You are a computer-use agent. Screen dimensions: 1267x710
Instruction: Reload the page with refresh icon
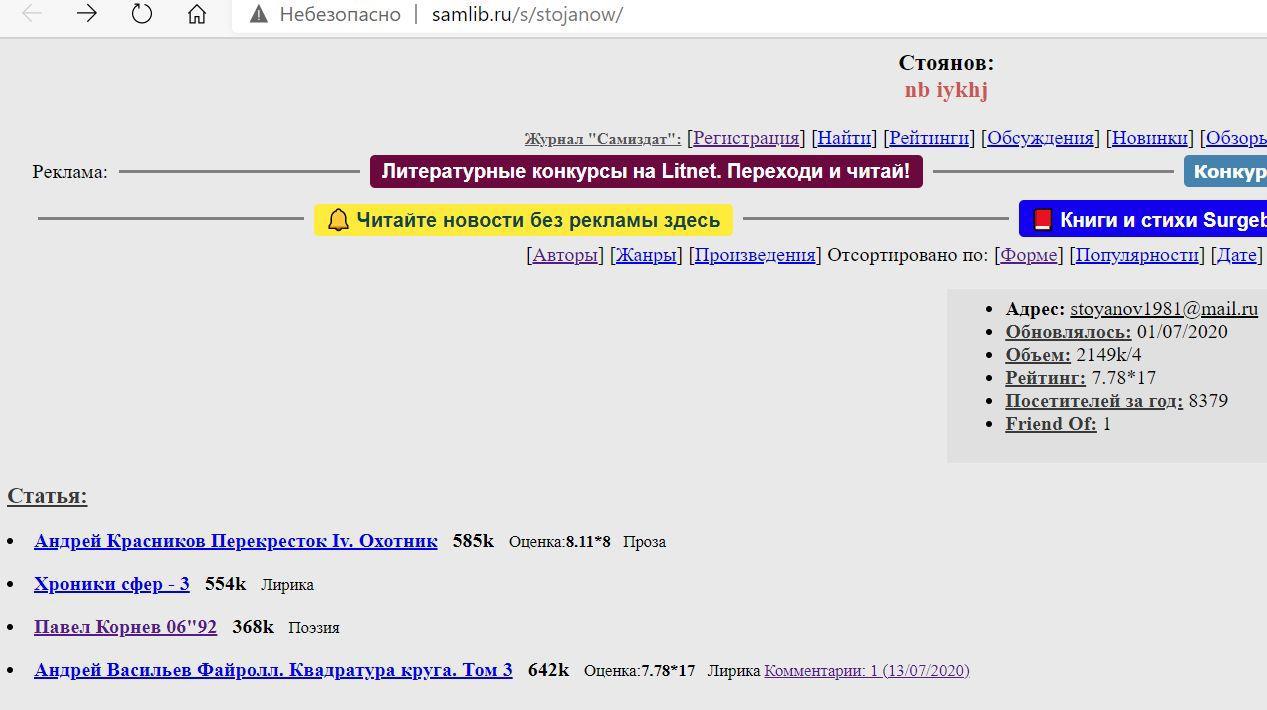click(142, 14)
